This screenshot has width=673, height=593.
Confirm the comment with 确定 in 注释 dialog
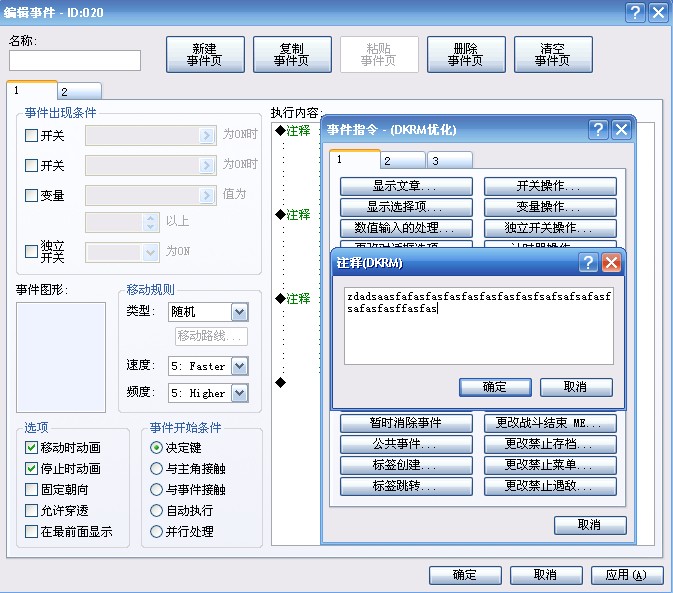click(495, 387)
